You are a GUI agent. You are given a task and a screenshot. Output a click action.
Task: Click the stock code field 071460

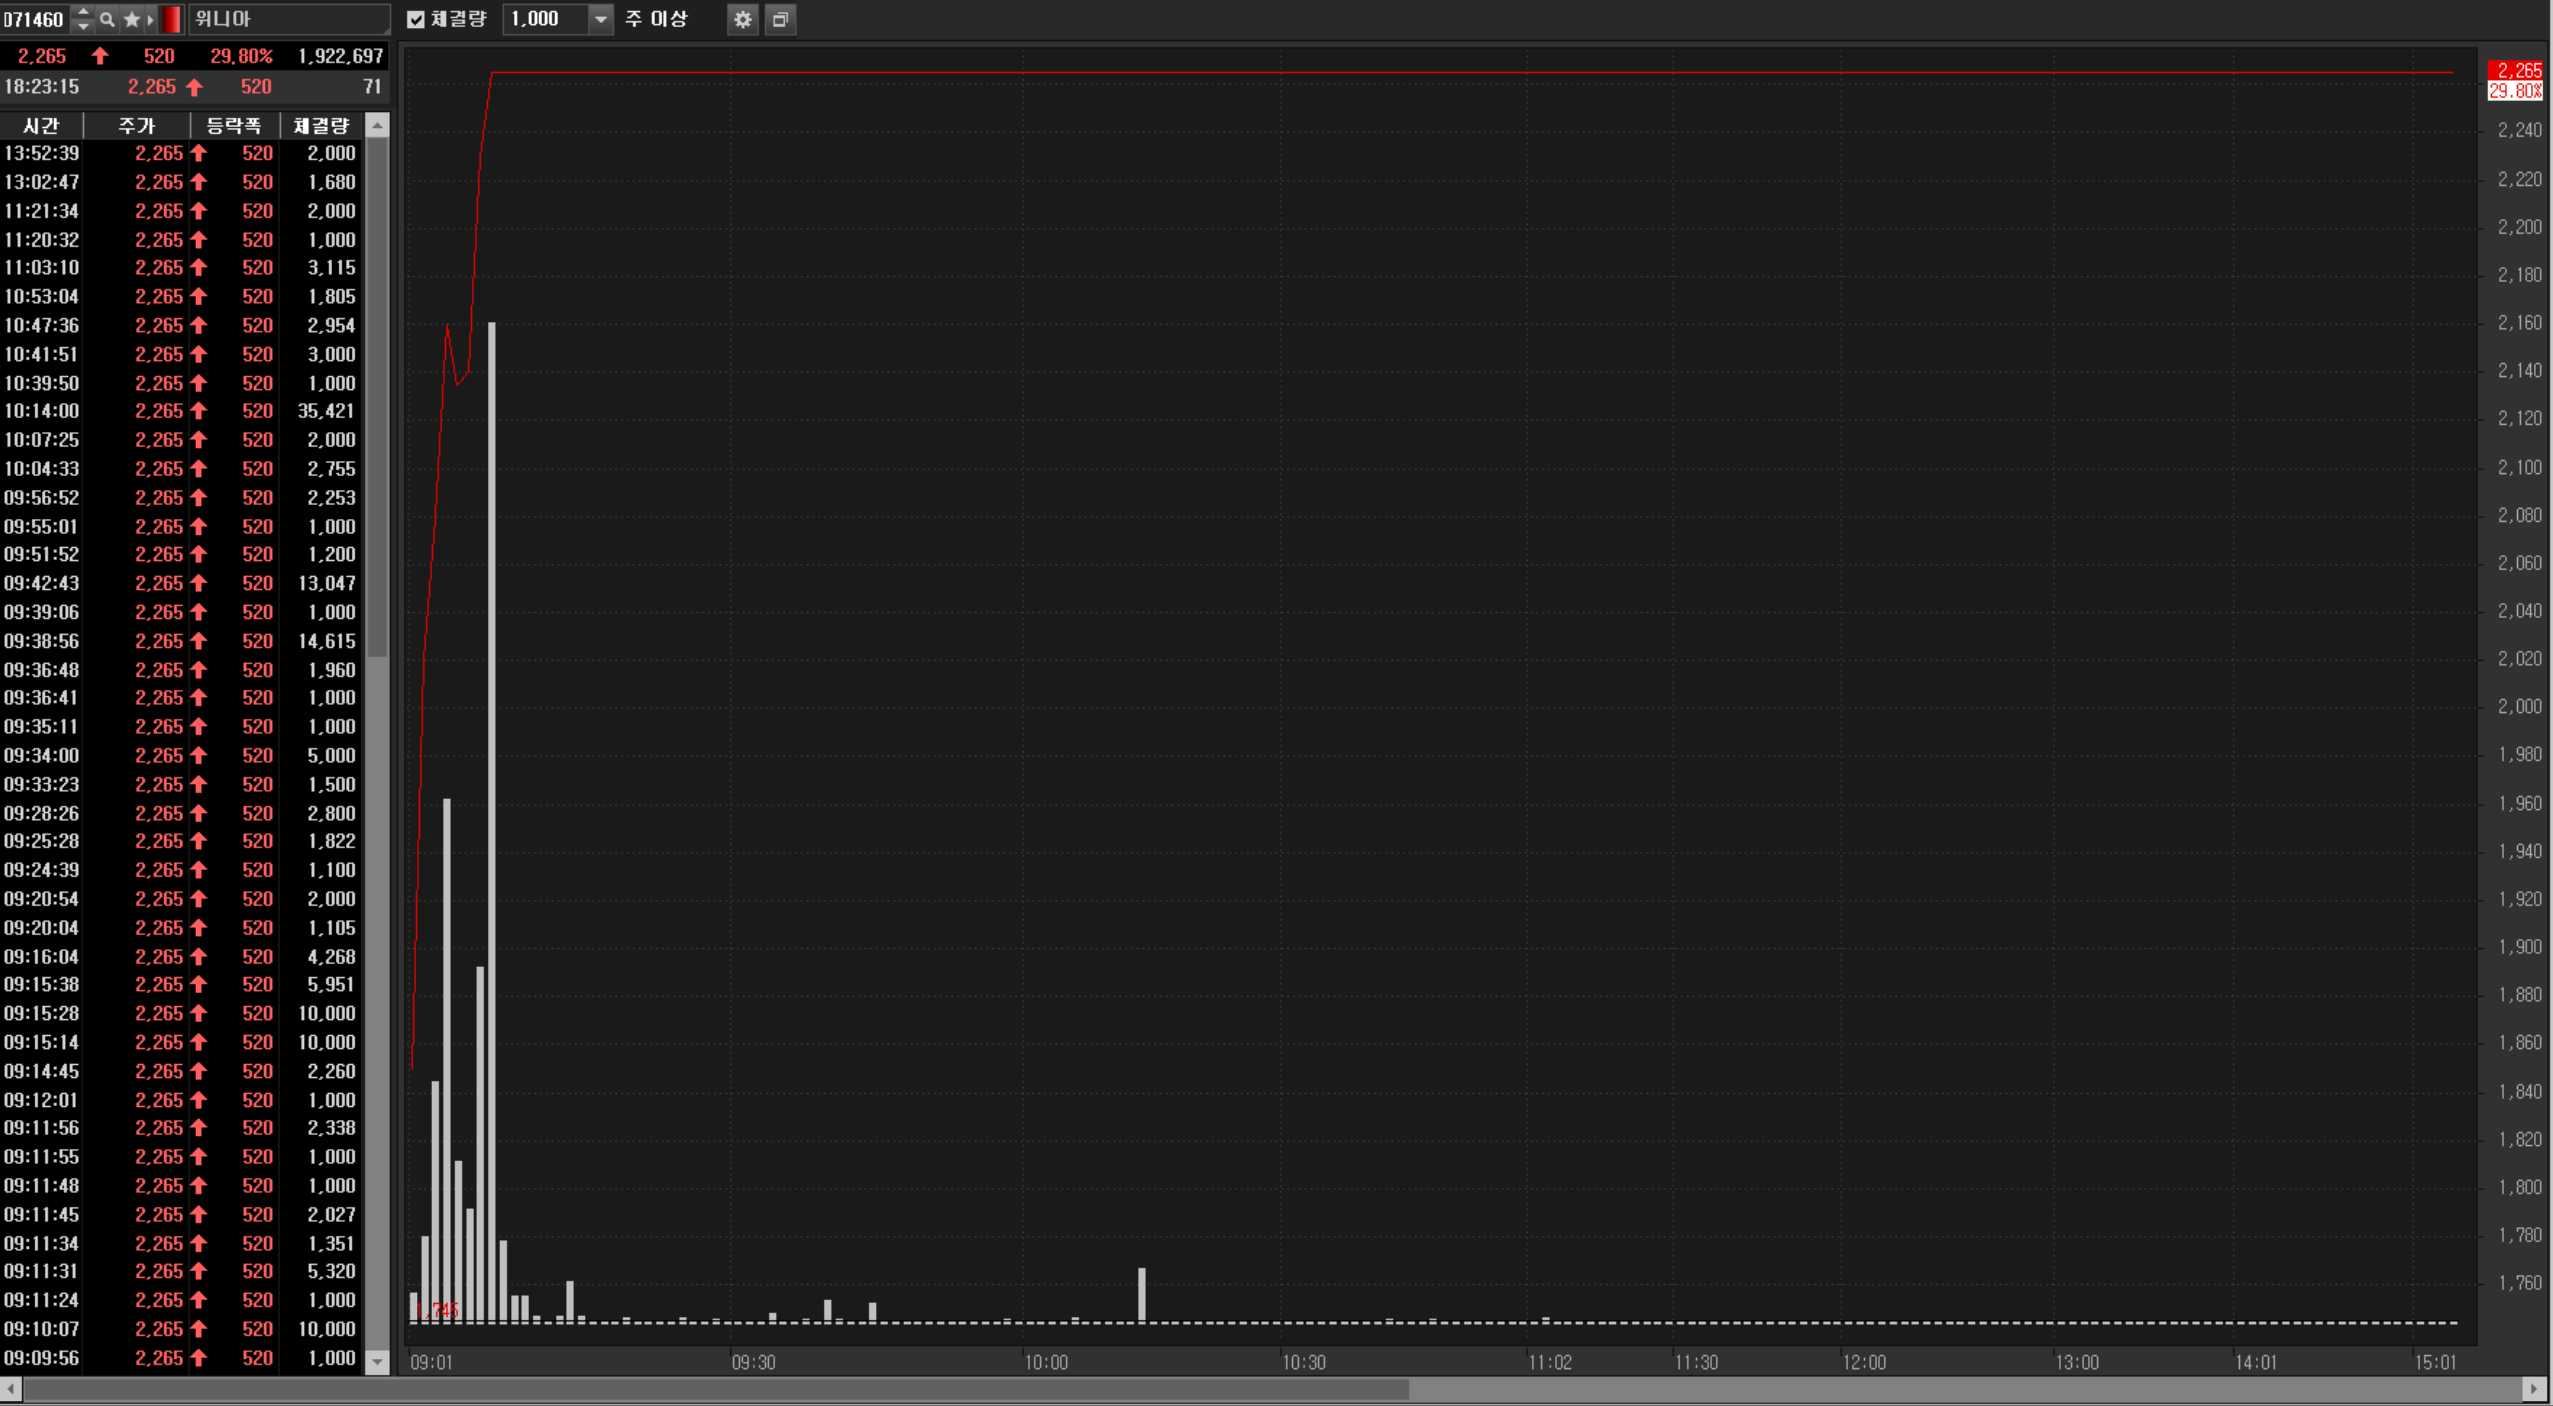34,19
